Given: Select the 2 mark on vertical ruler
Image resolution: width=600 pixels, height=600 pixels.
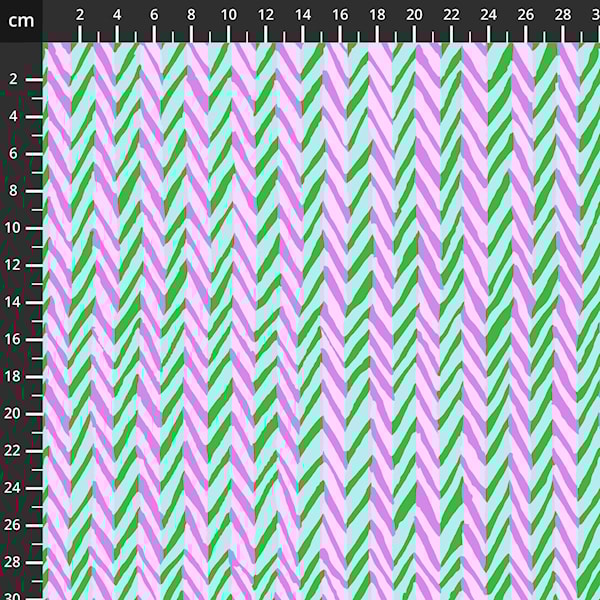Looking at the screenshot, I should [13, 79].
